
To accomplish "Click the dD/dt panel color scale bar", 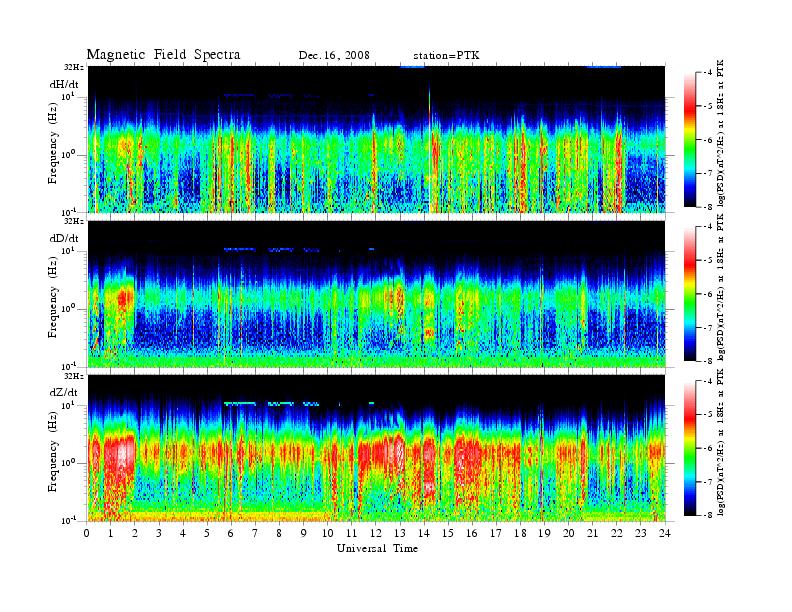I will pos(690,293).
